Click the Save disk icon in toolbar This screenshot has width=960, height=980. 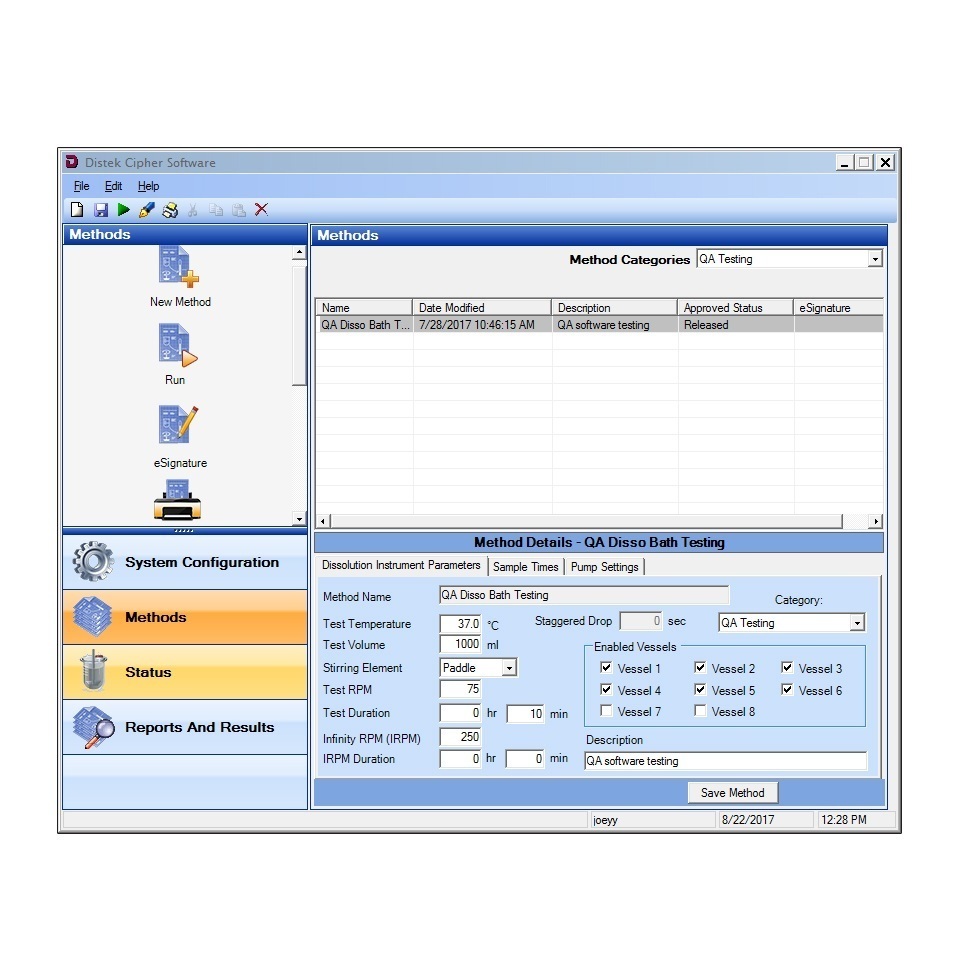click(x=101, y=210)
